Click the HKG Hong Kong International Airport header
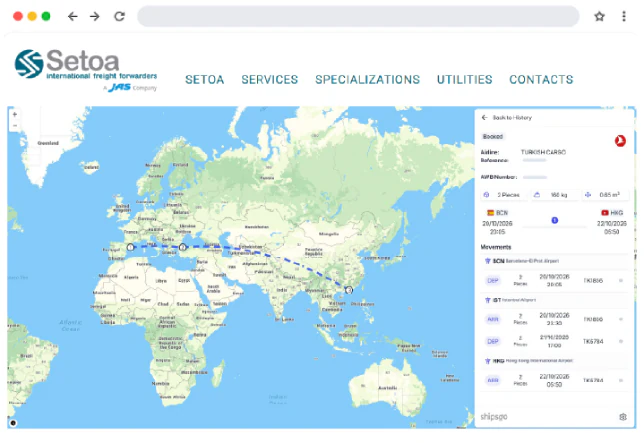The height and width of the screenshot is (443, 644). 554,361
